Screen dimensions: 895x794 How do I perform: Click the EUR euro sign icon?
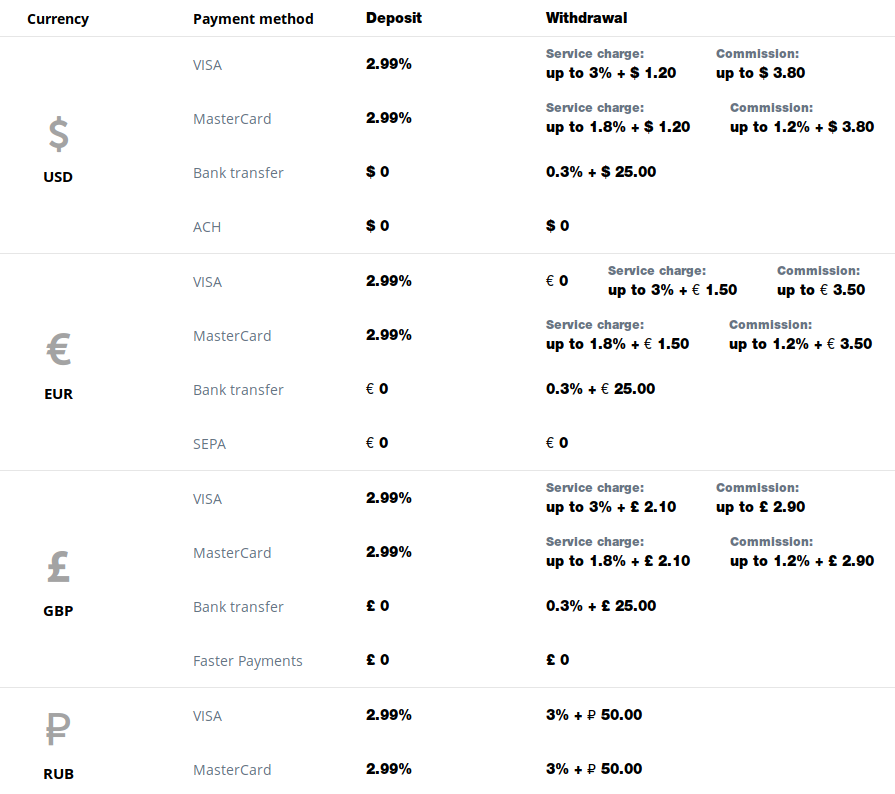pos(58,349)
